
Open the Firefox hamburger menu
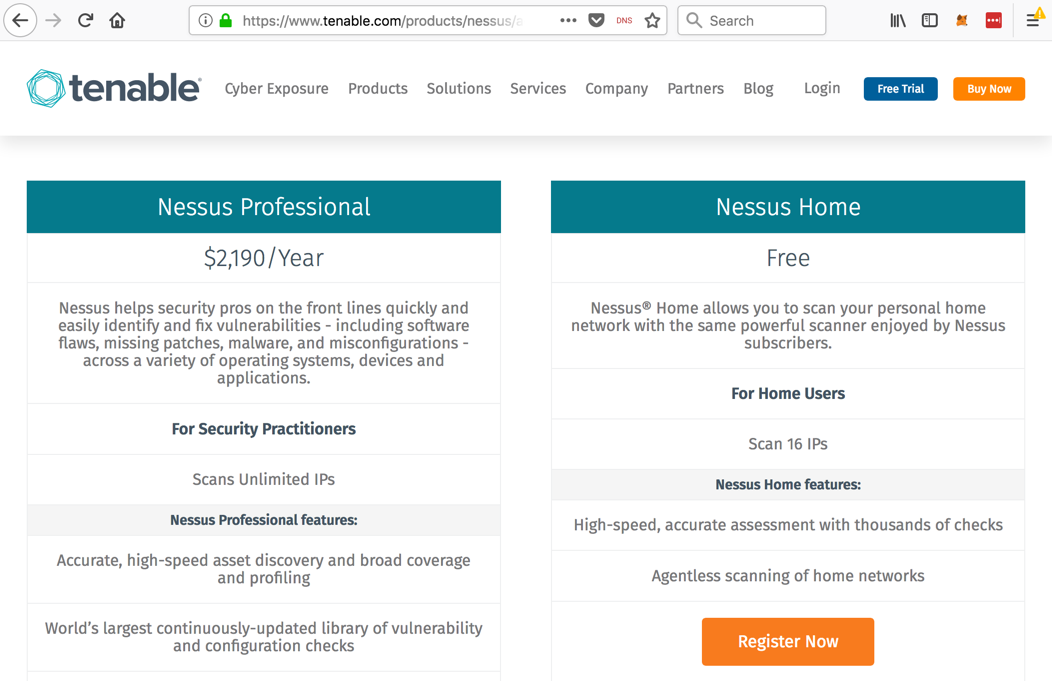tap(1033, 20)
